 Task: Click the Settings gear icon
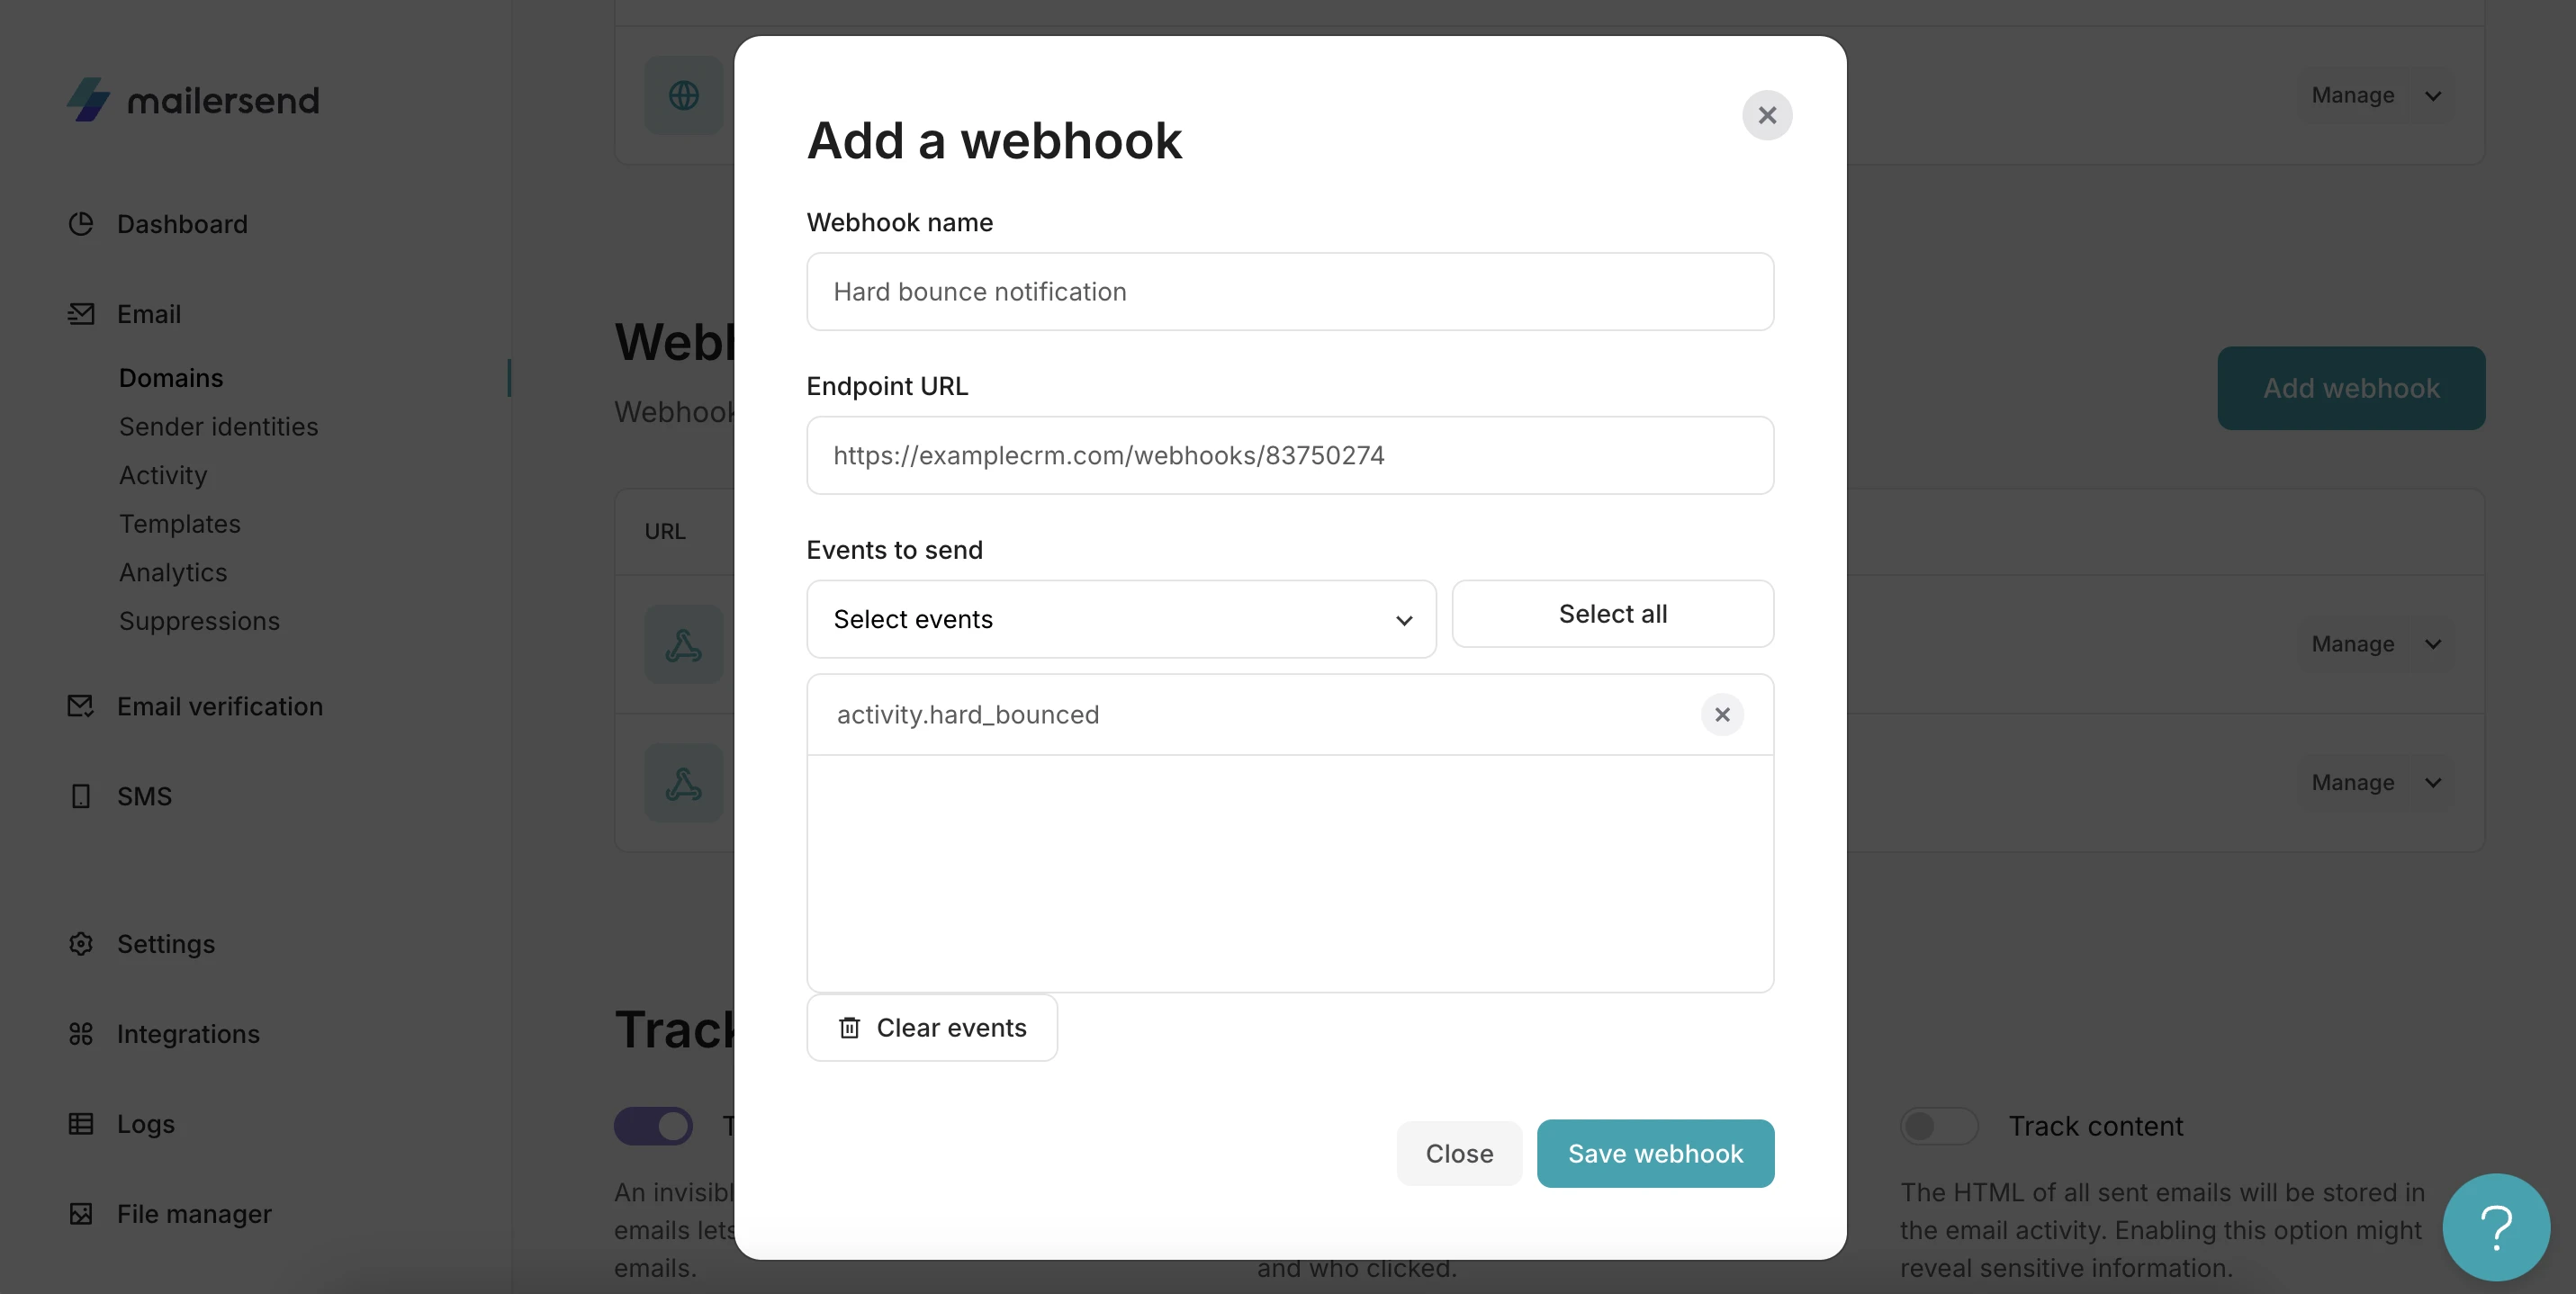point(81,943)
